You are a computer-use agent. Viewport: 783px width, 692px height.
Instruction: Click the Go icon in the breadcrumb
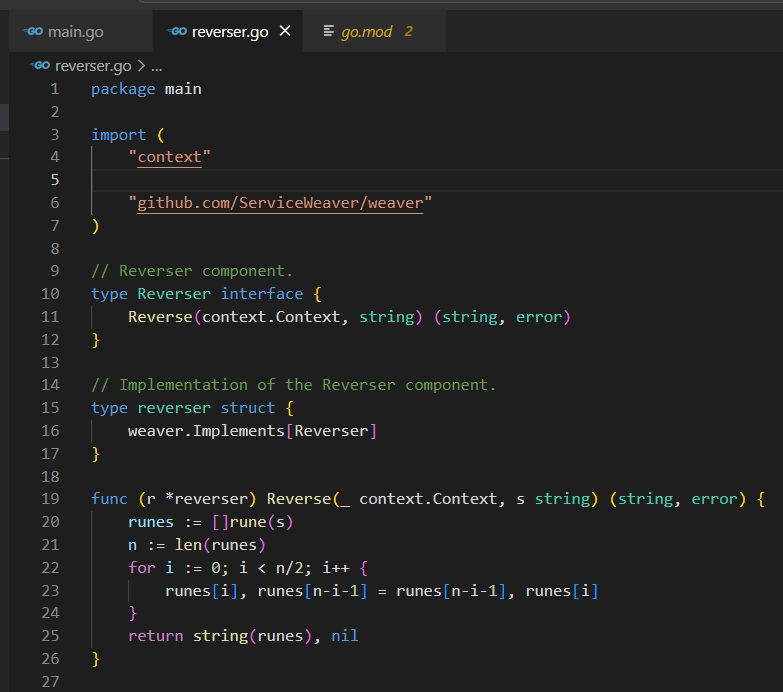pos(40,65)
